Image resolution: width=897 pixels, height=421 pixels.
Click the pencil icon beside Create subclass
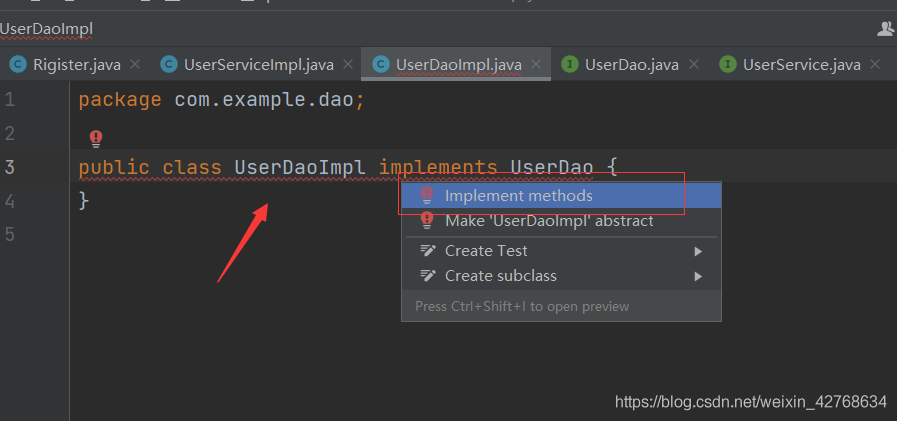pyautogui.click(x=428, y=276)
